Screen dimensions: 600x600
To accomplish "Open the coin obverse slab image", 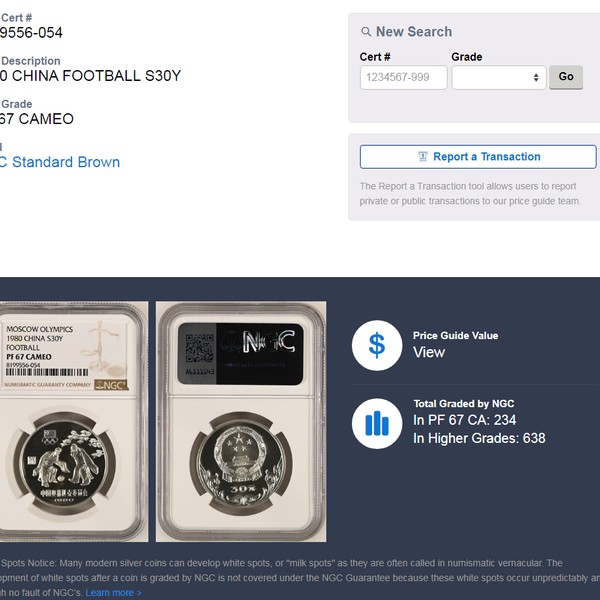I will pyautogui.click(x=73, y=421).
